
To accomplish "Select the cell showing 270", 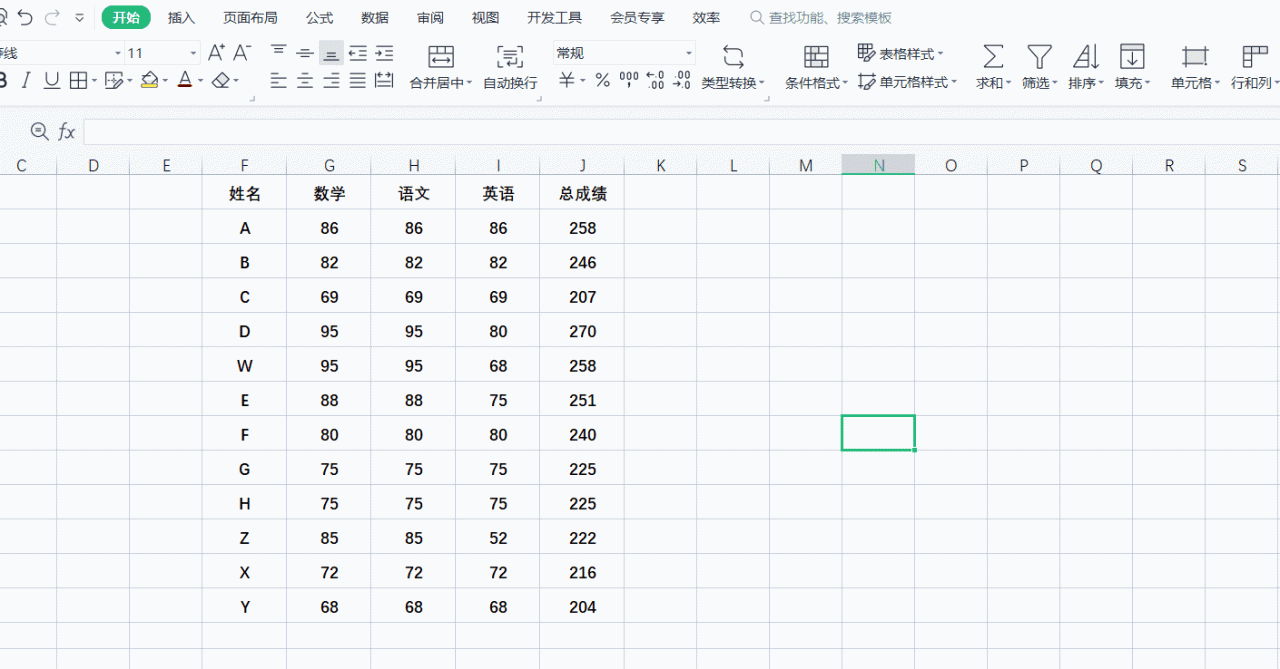I will point(582,332).
